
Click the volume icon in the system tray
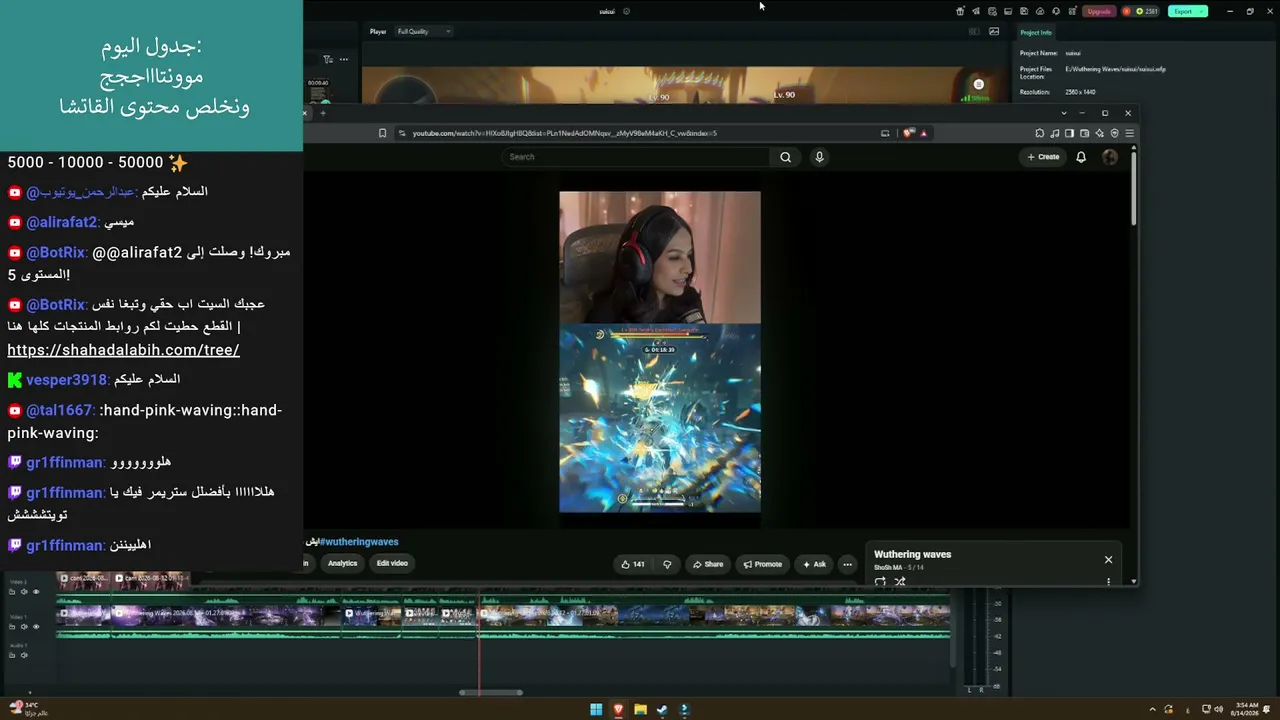pyautogui.click(x=1218, y=709)
